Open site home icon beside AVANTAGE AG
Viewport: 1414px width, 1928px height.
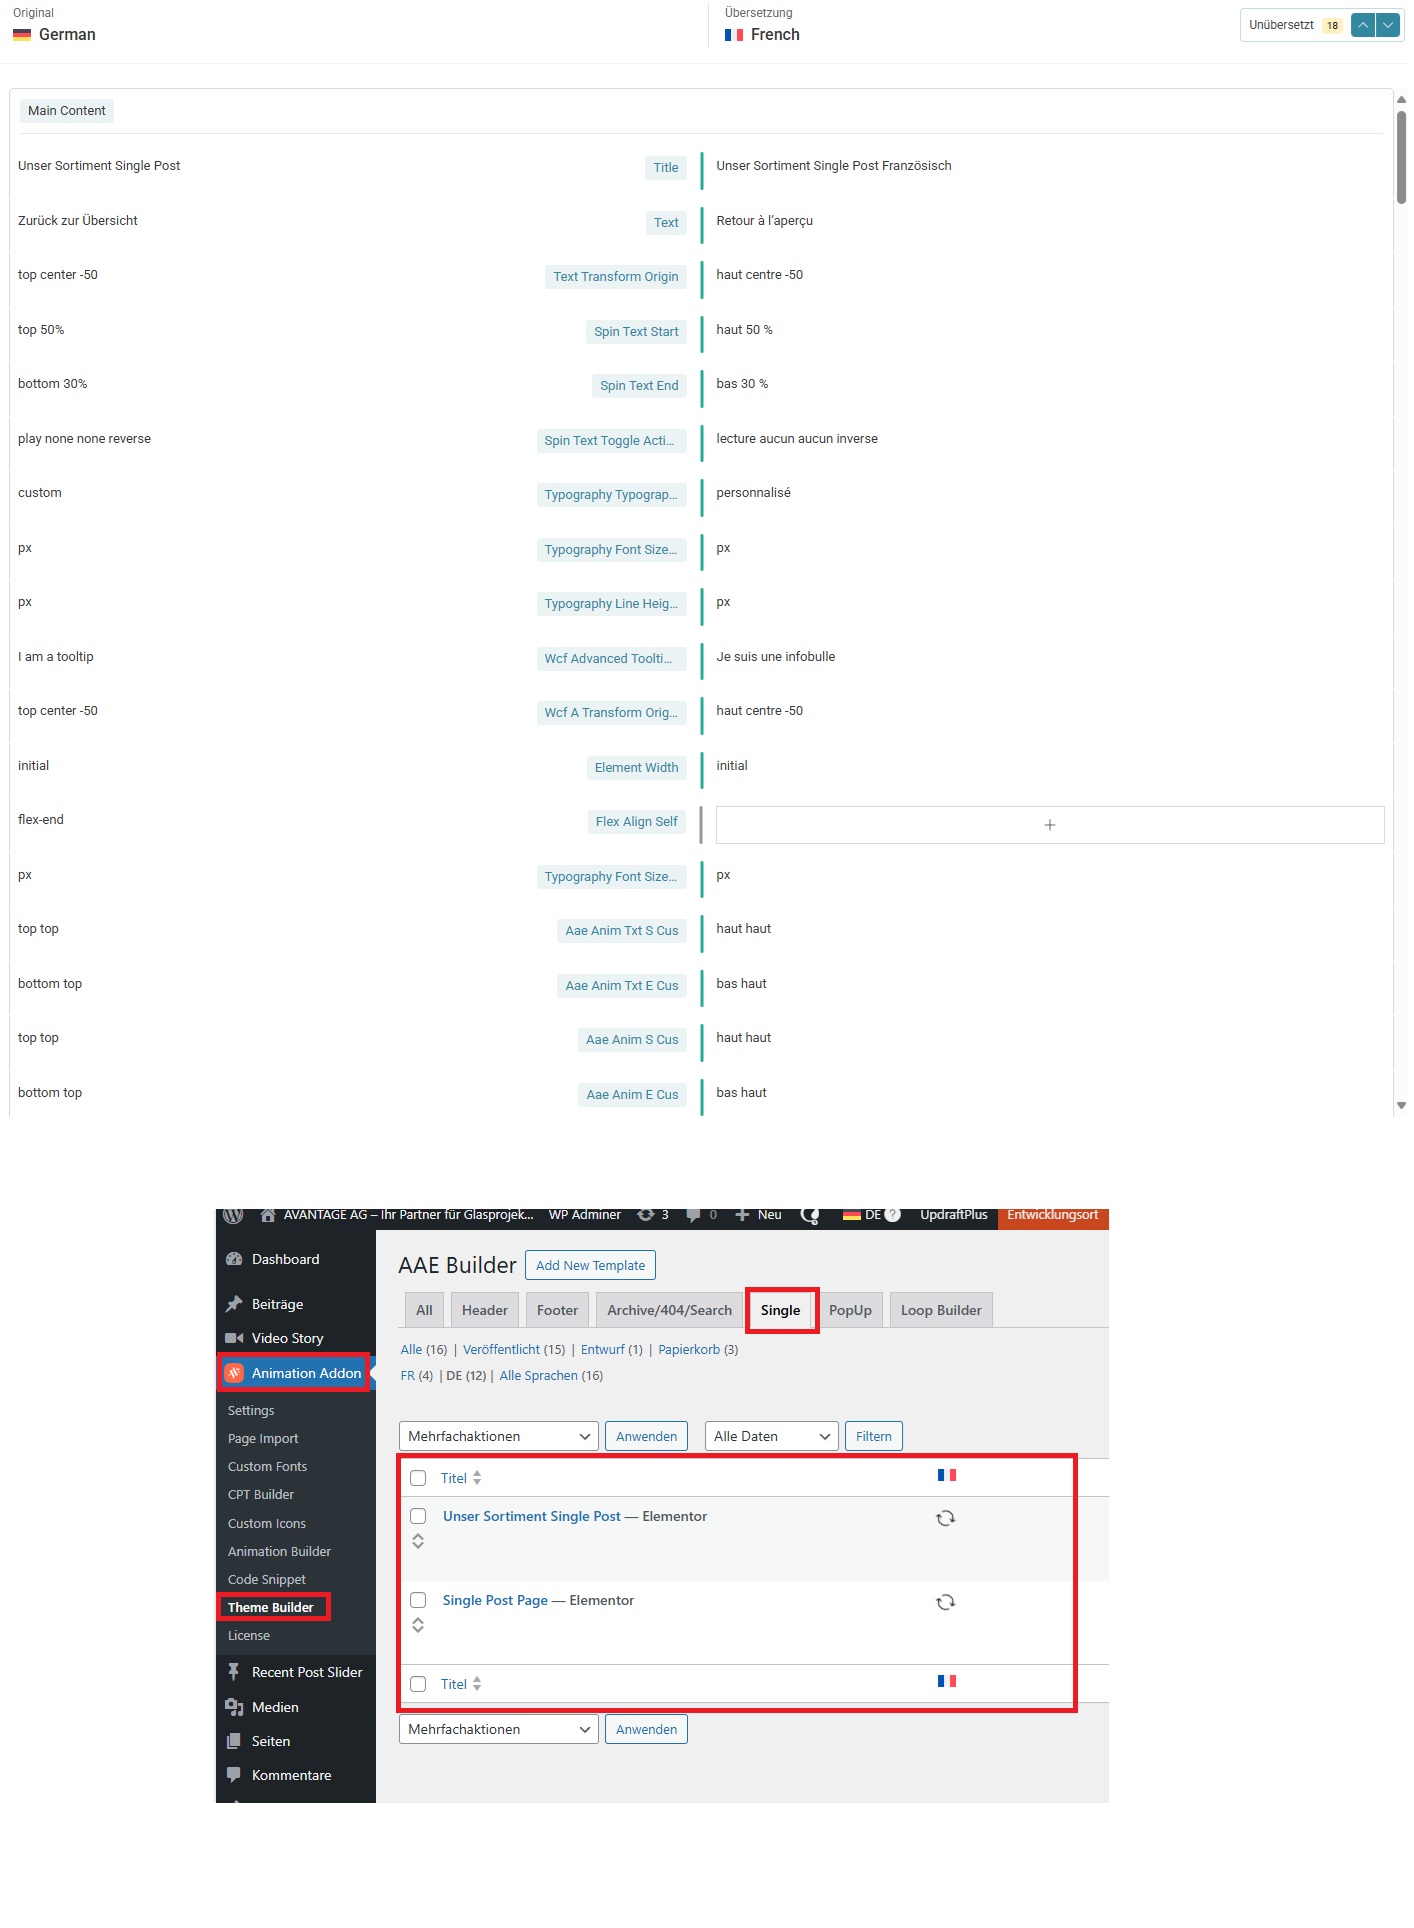click(x=268, y=1215)
